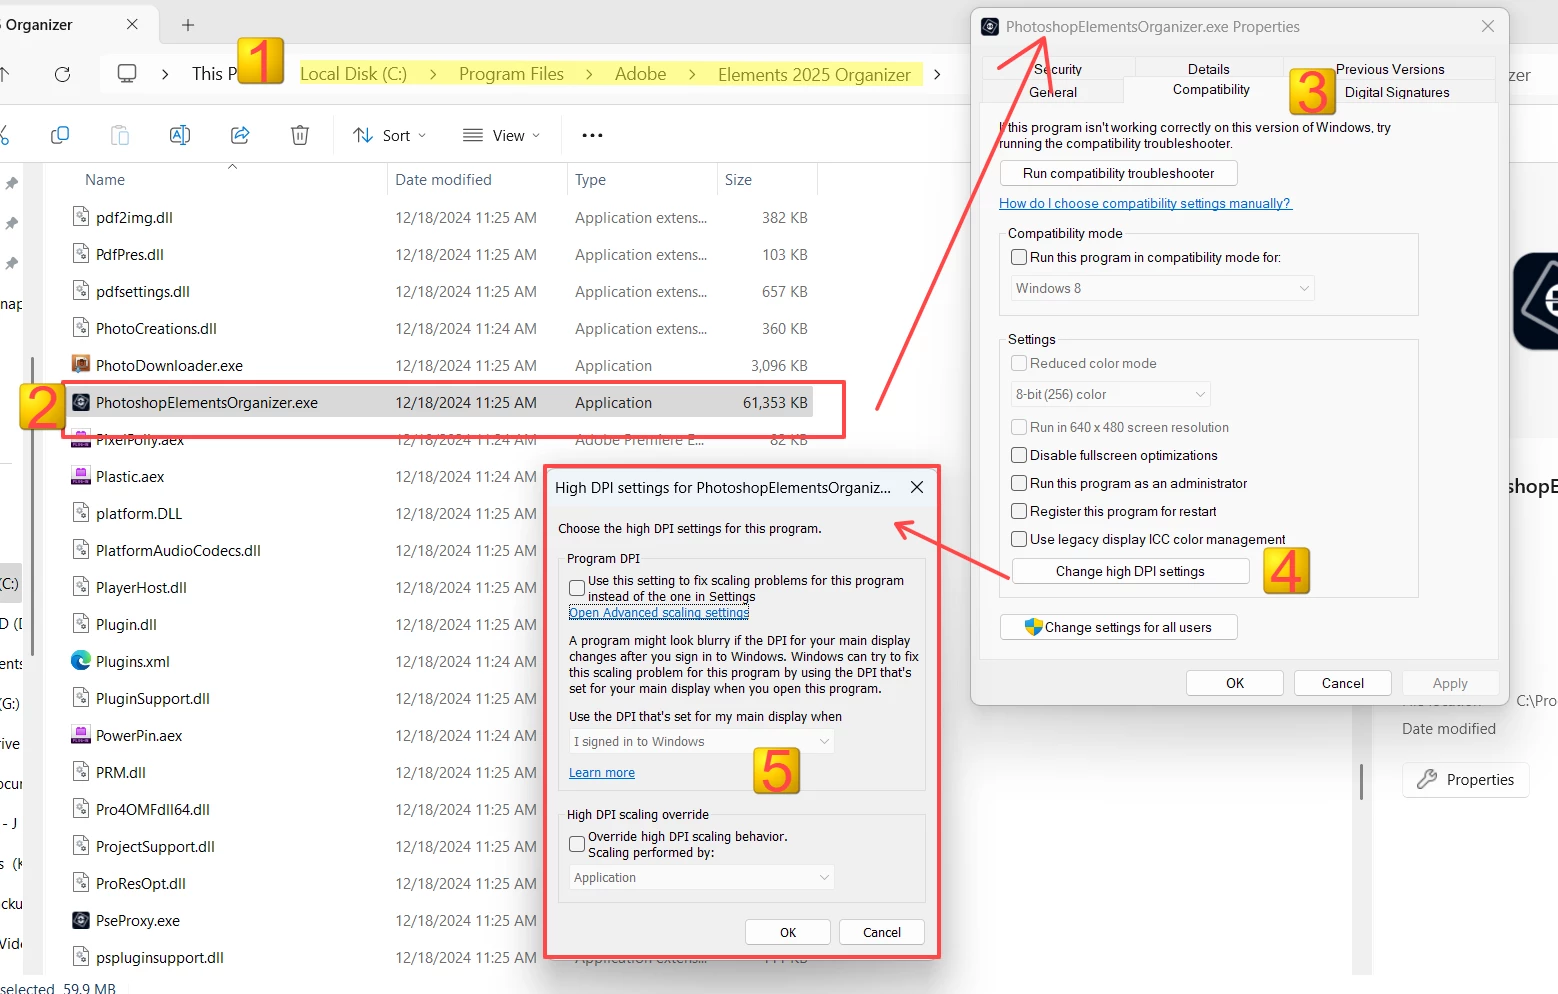Click Change settings for all users button

point(1118,627)
